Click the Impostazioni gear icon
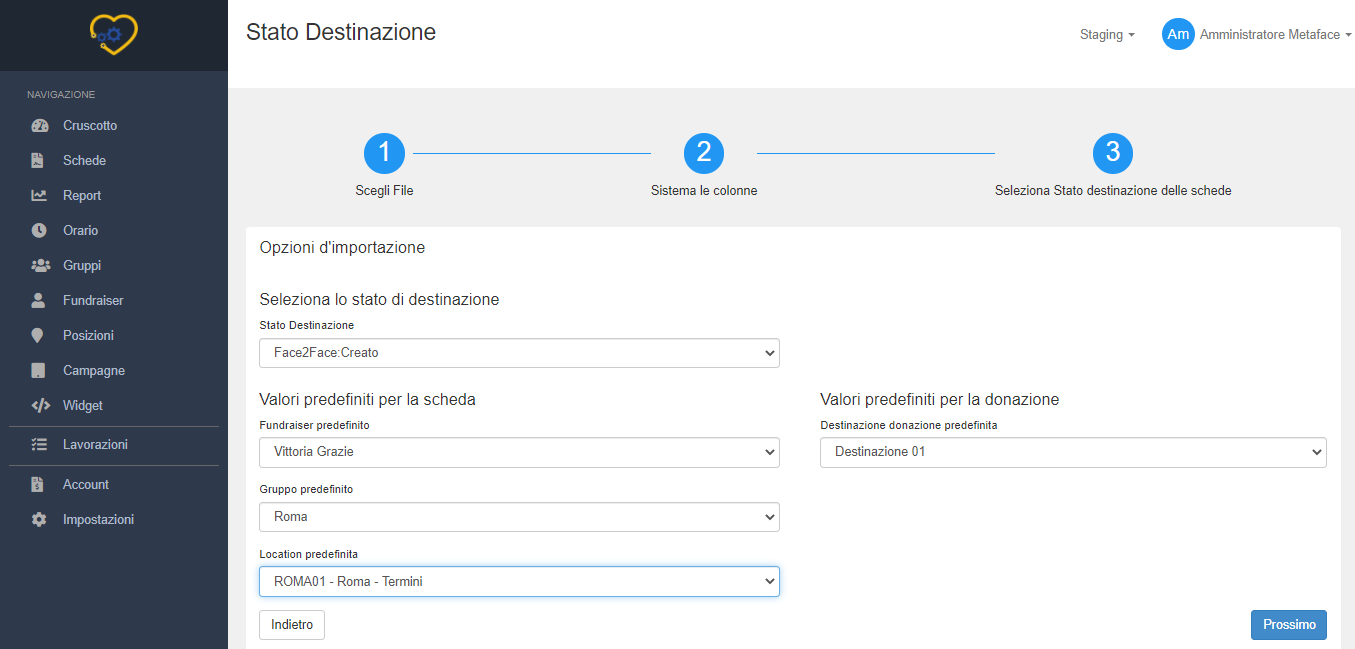The image size is (1355, 649). coord(39,520)
